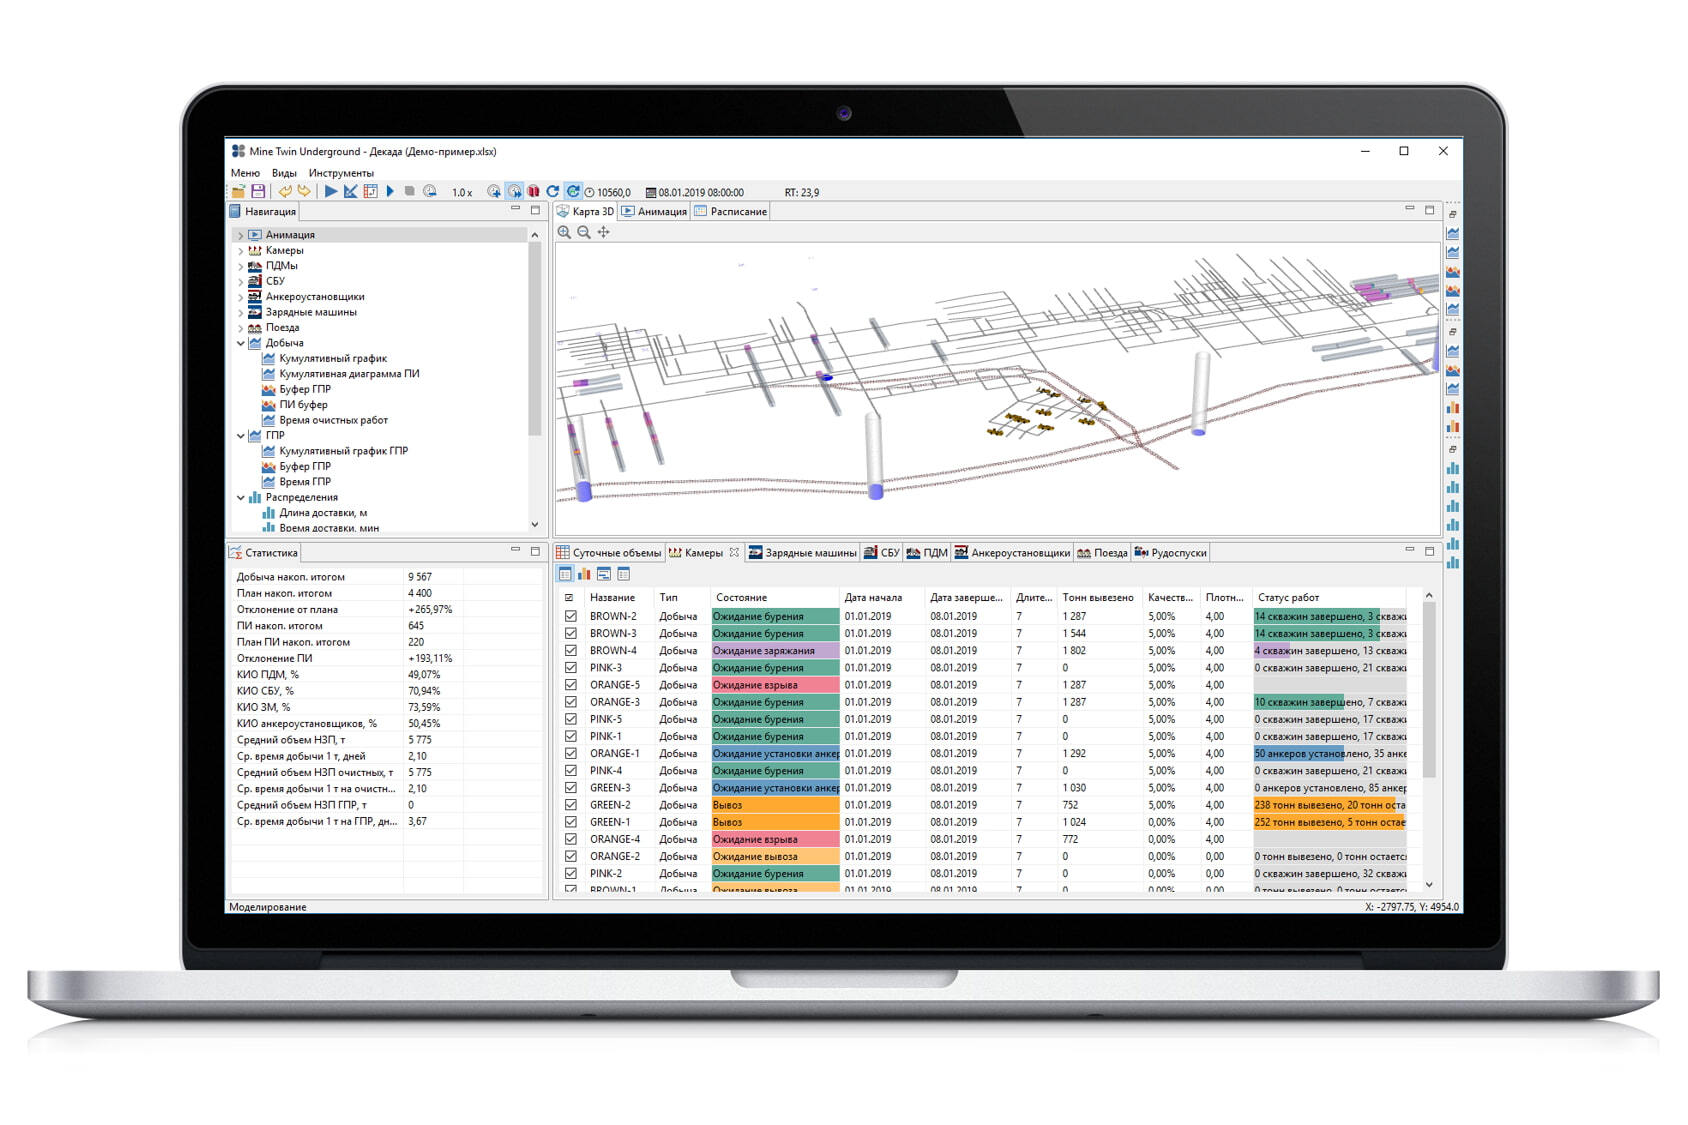Expand the Камеры item in navigation tree

click(x=240, y=250)
